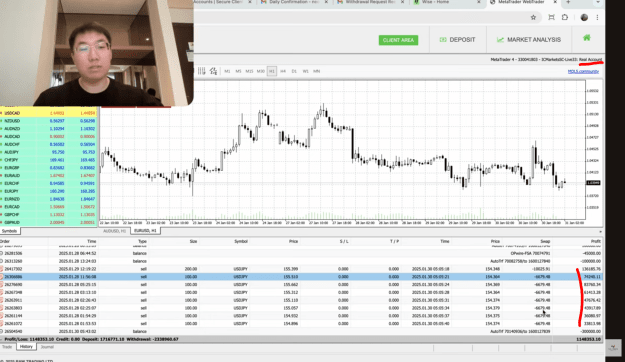Open MARKET ANALYSIS
Viewport: 625px width, 362px height.
tap(529, 40)
